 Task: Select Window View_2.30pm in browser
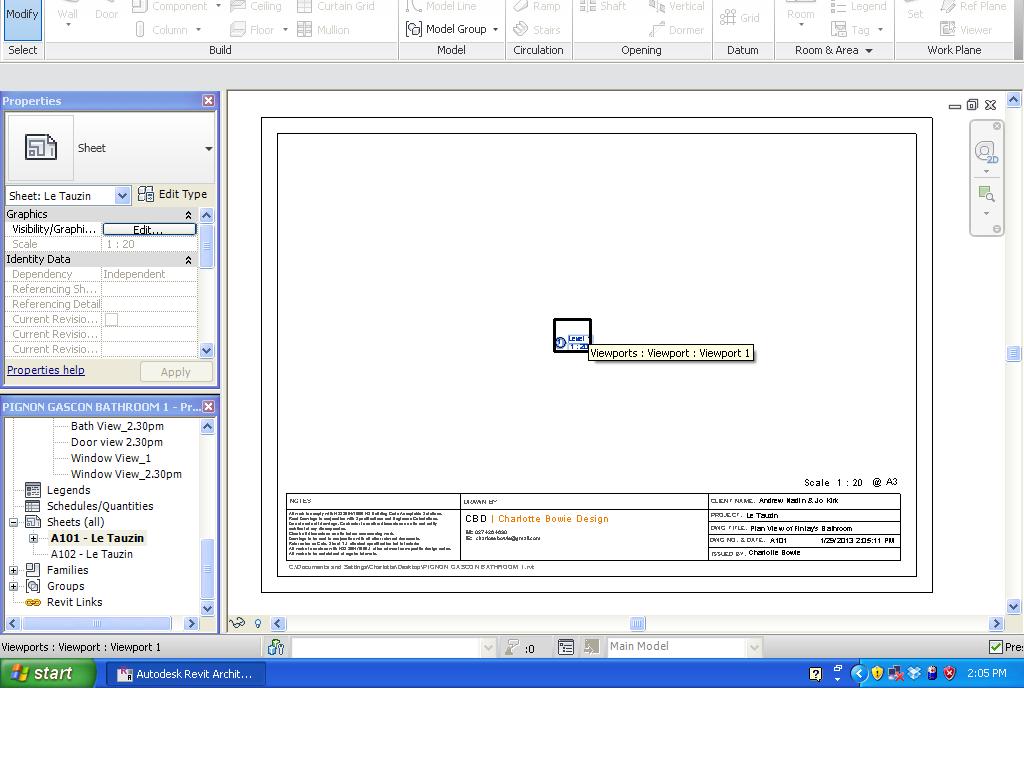[126, 474]
